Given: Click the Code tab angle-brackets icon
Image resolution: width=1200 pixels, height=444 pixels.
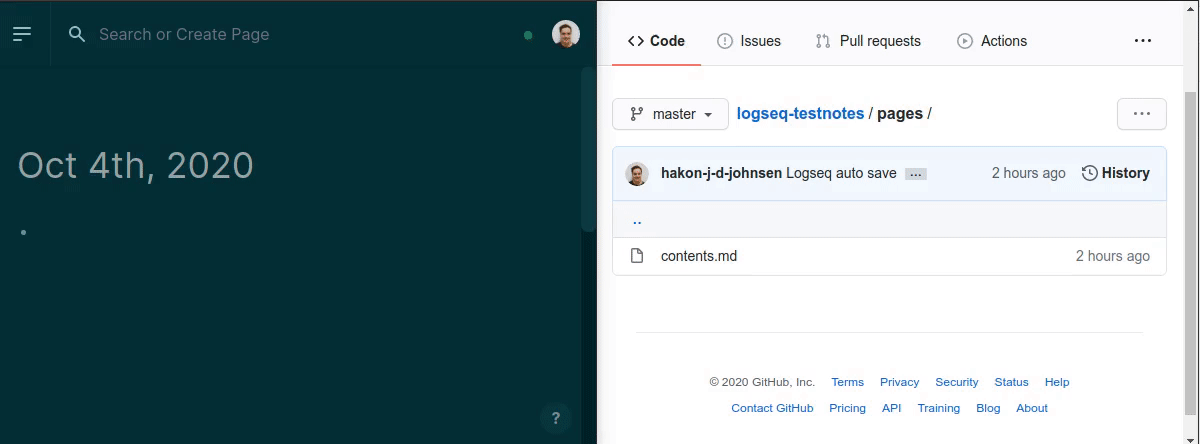Looking at the screenshot, I should tap(635, 41).
